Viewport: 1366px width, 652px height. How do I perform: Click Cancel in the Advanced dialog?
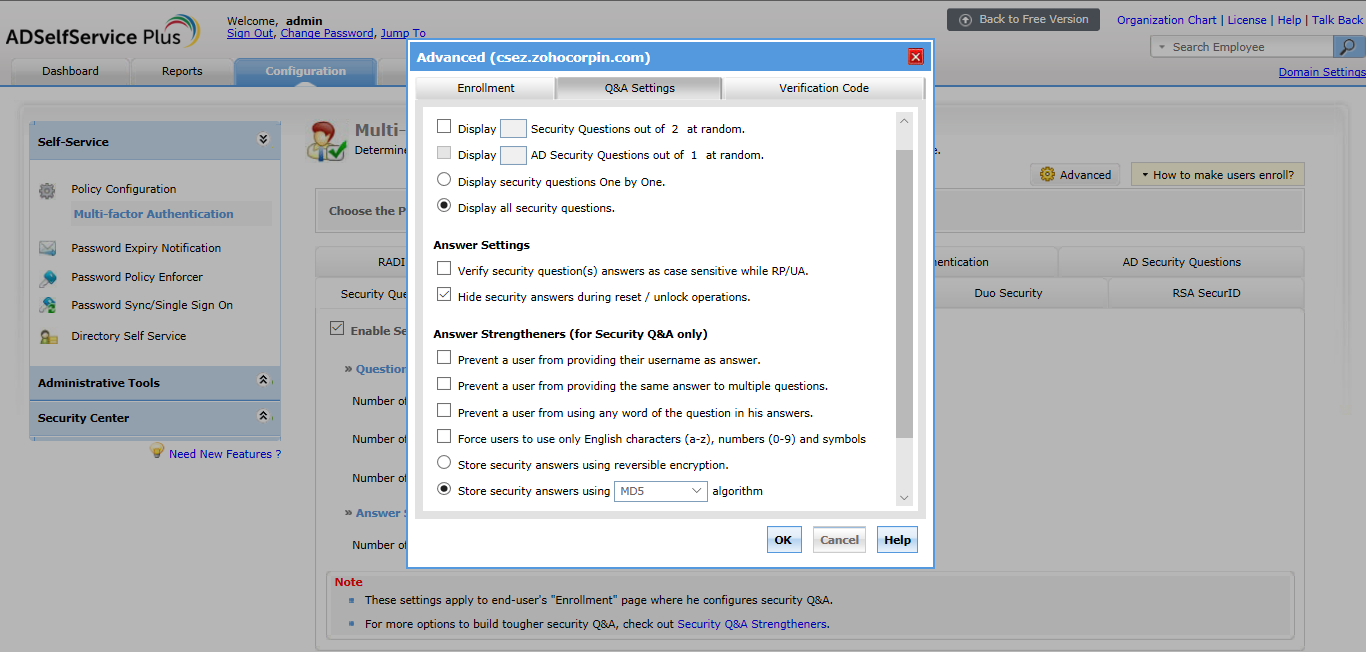click(839, 540)
